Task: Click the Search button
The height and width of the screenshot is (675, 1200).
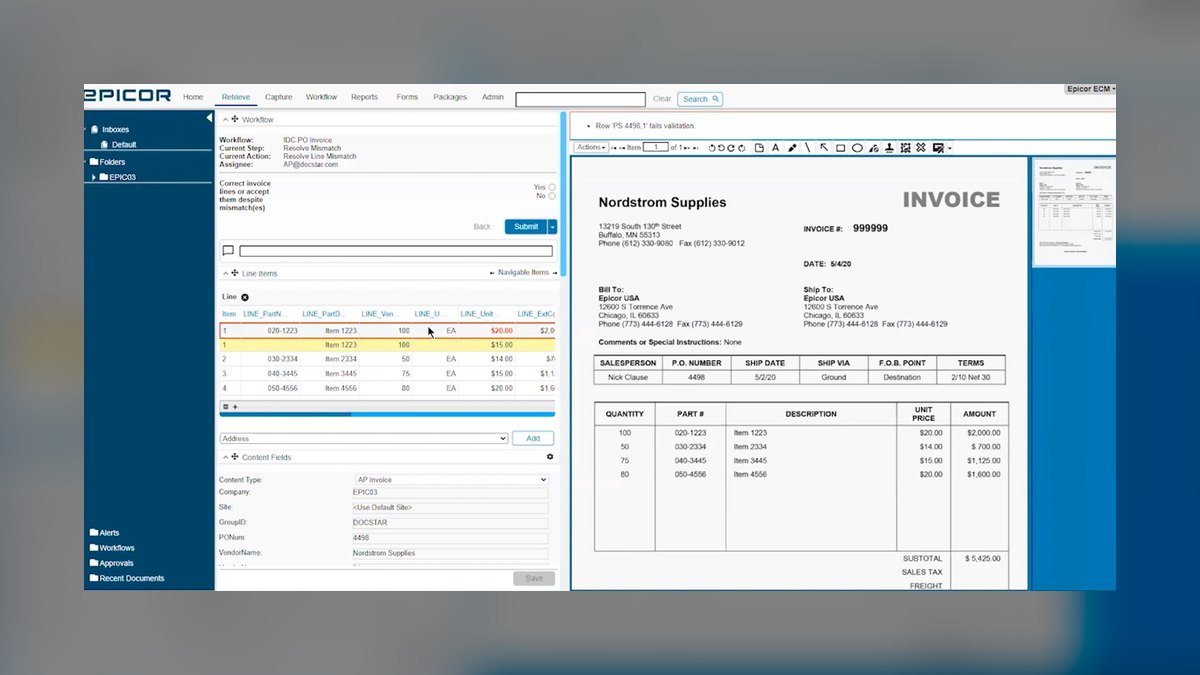Action: click(x=700, y=99)
